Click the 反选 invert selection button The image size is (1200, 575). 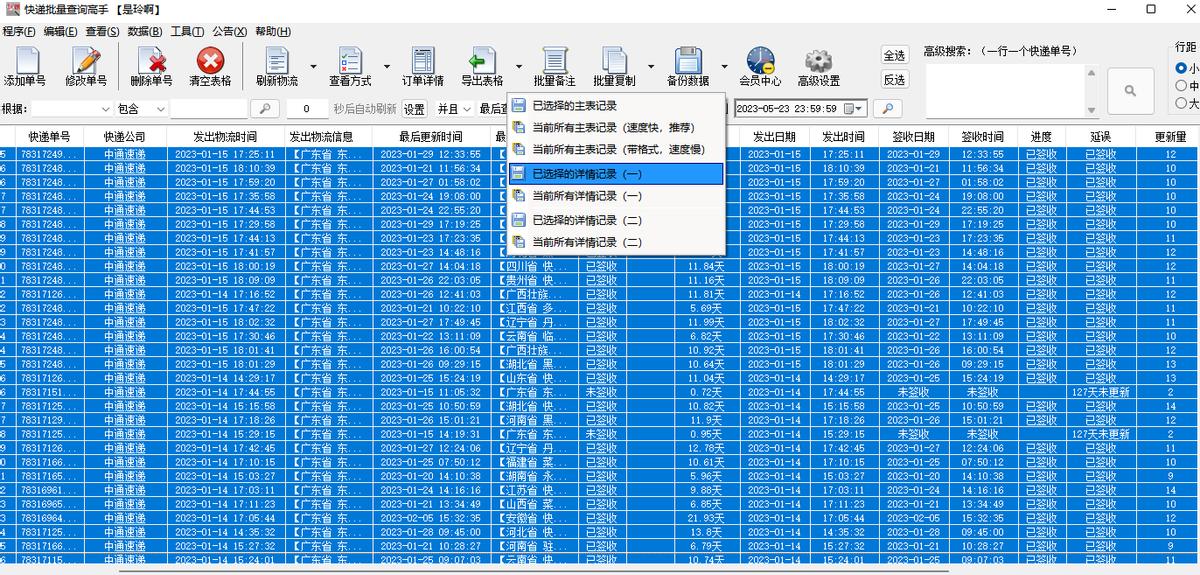click(894, 80)
